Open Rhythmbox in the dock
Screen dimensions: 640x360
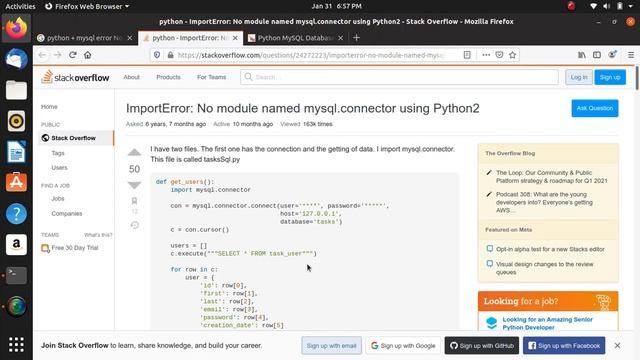point(16,121)
